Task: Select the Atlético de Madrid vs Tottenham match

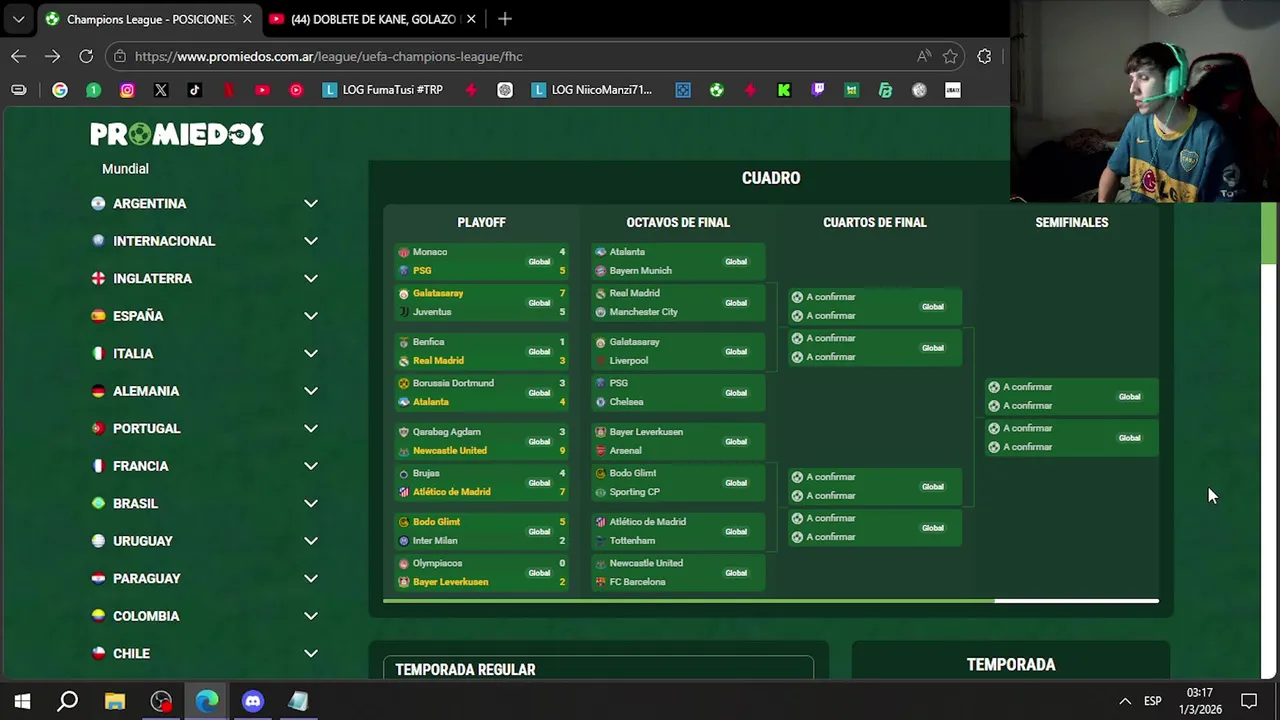Action: 678,531
